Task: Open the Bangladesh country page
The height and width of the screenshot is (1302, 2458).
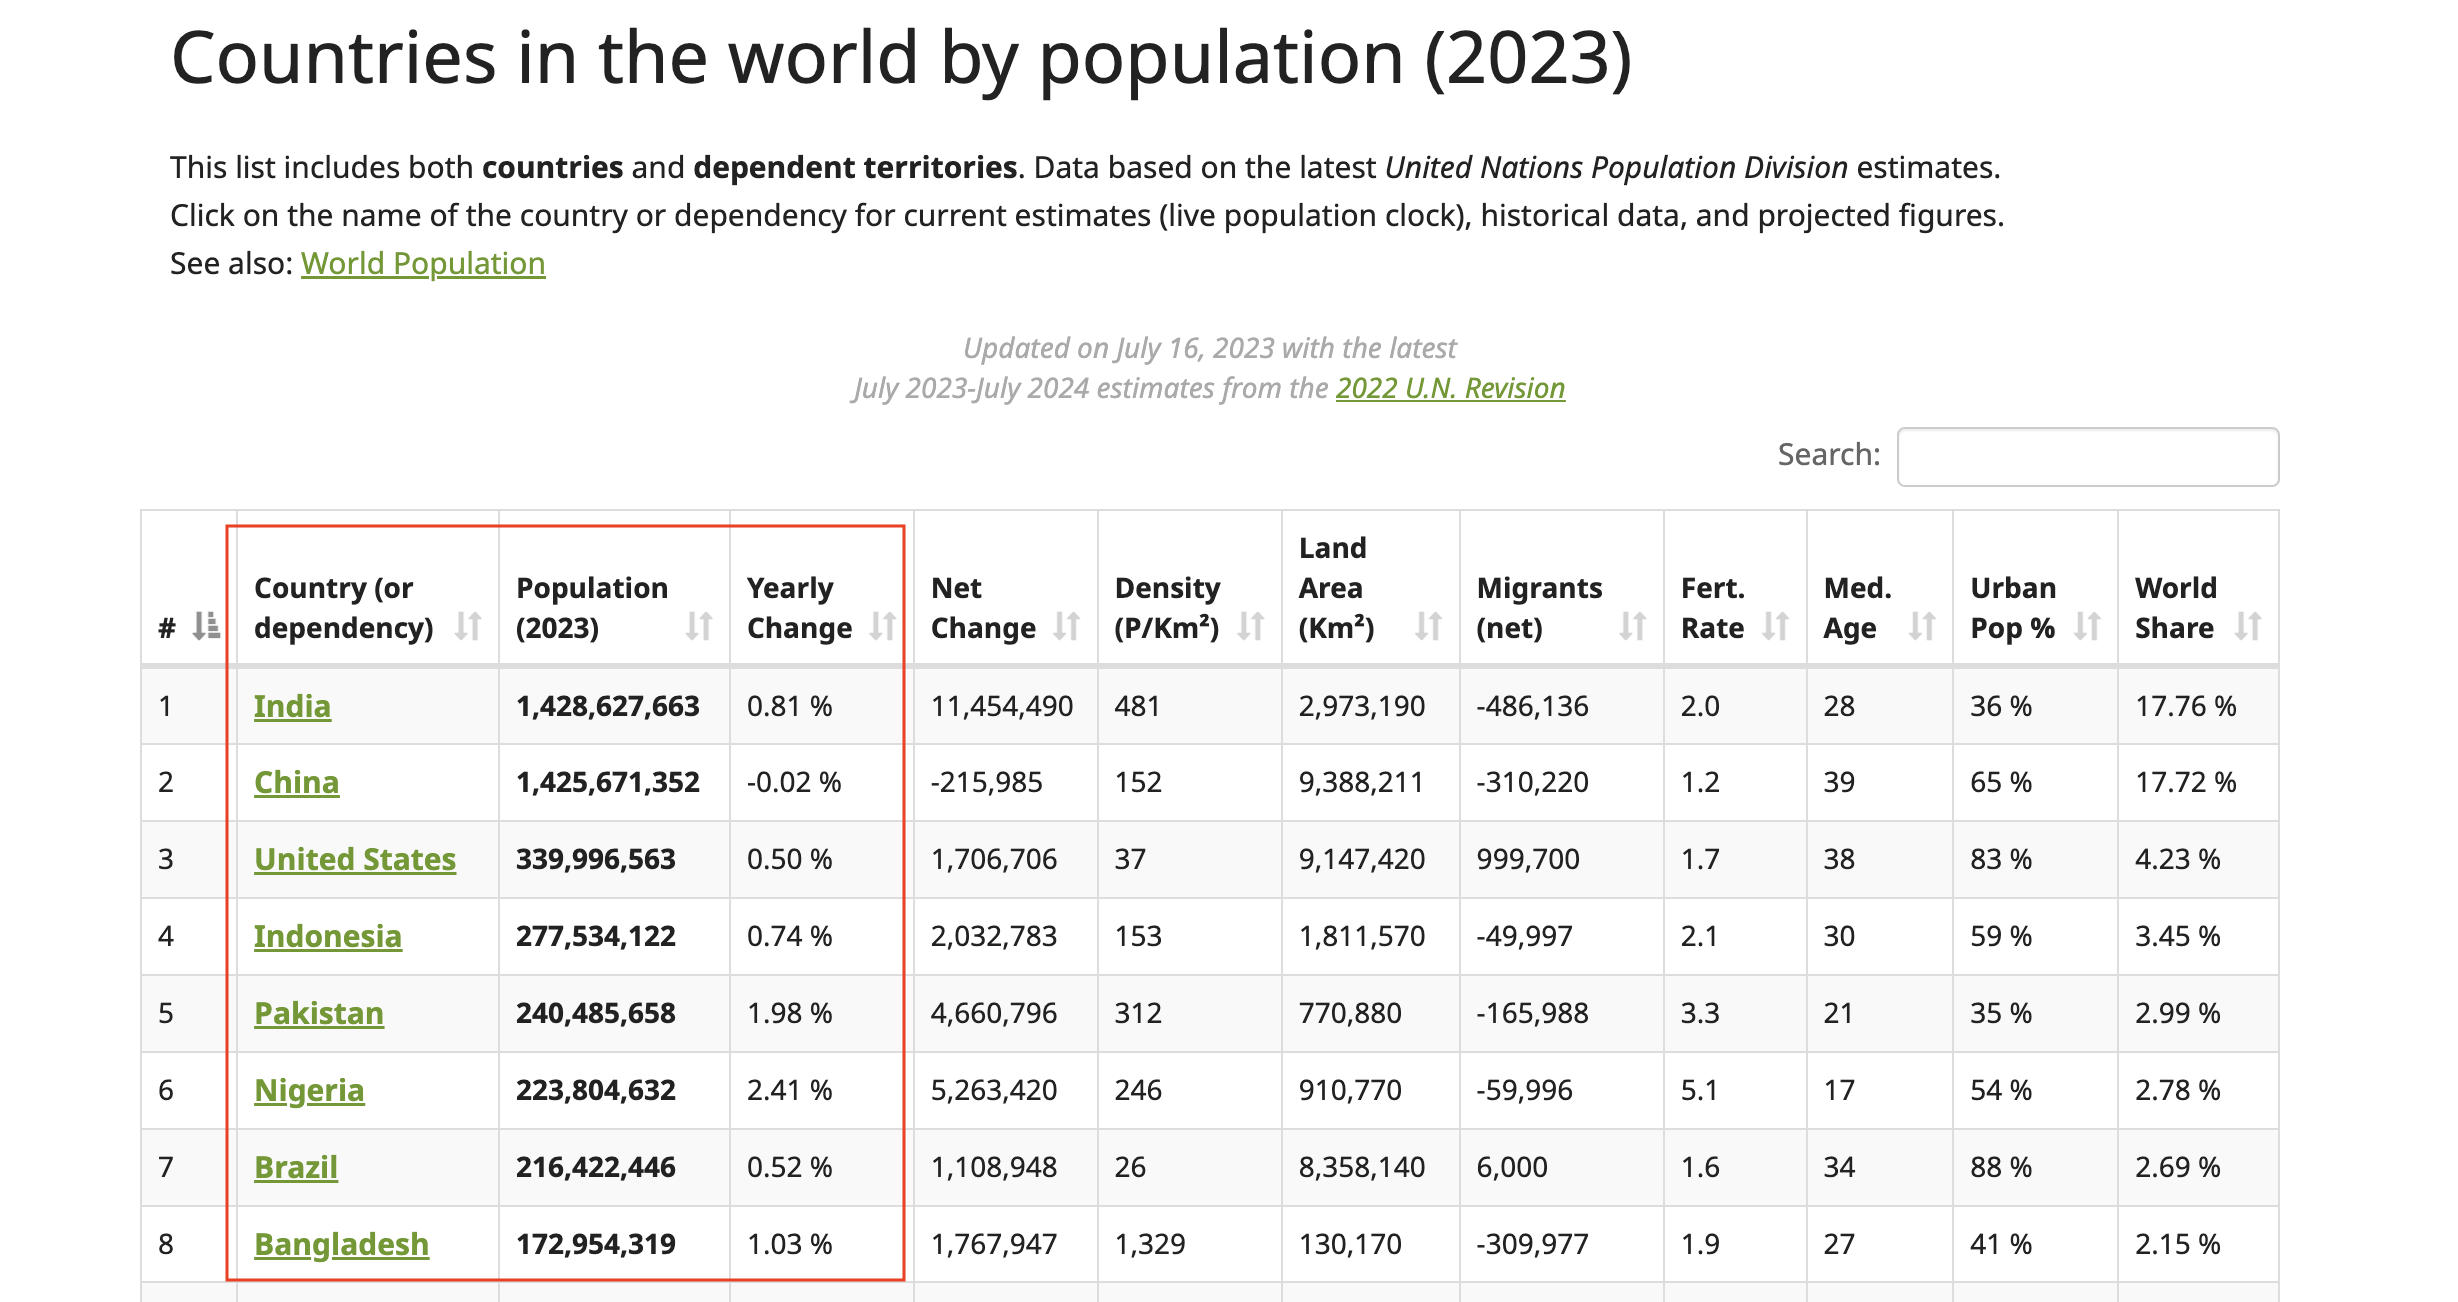Action: coord(341,1244)
